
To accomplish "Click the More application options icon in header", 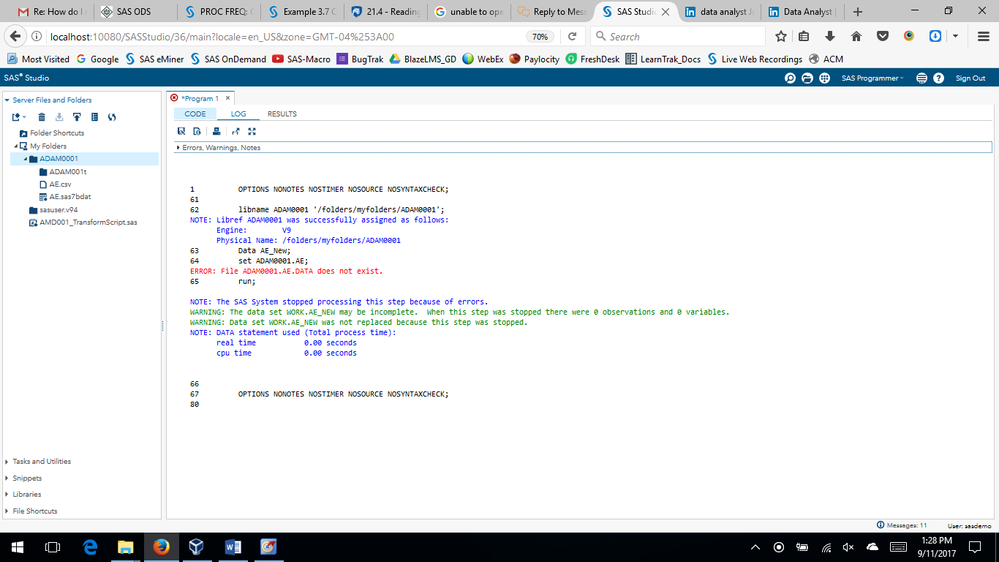I will (921, 78).
